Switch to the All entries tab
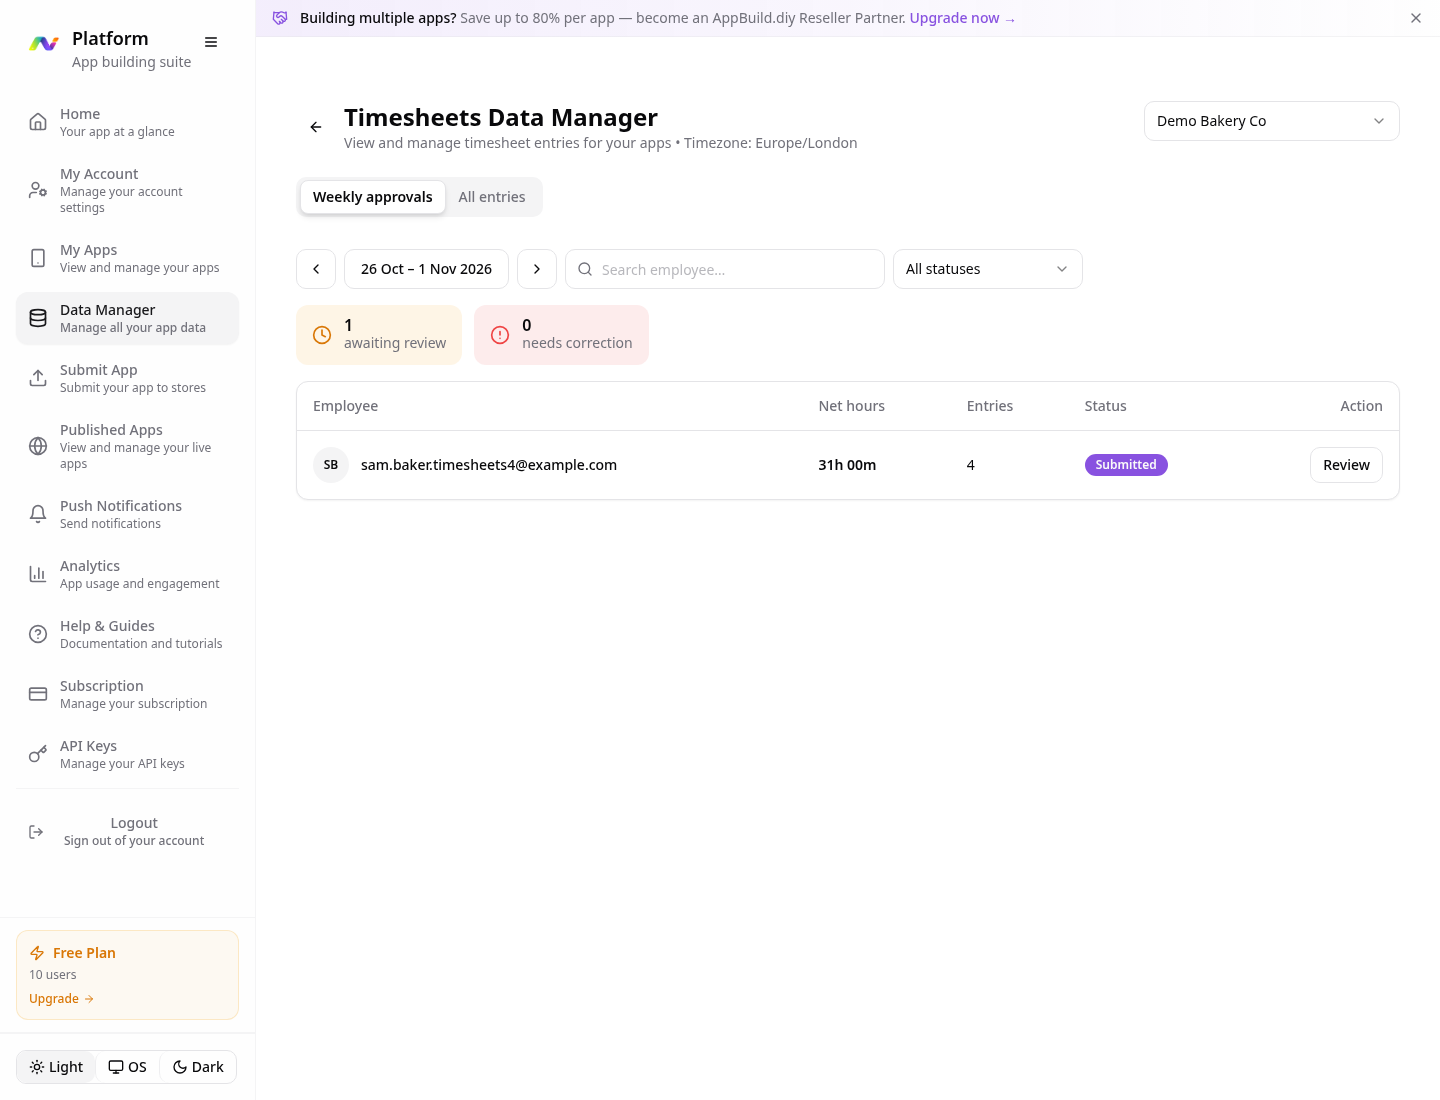1440x1100 pixels. (492, 197)
